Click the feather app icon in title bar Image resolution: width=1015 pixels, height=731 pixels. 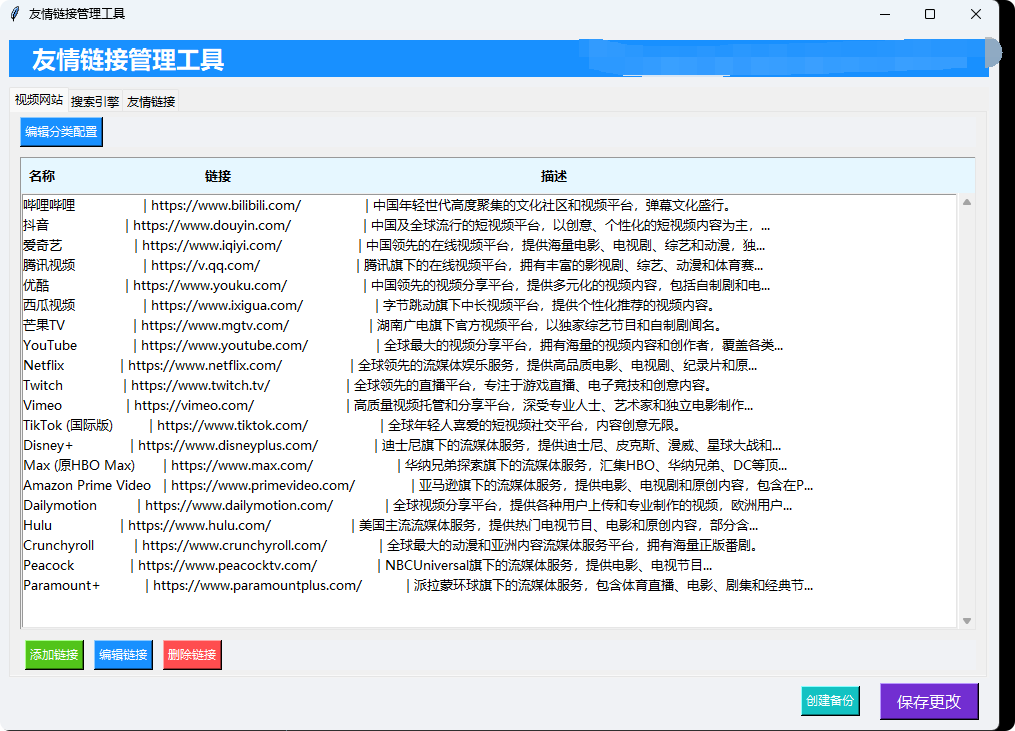pyautogui.click(x=15, y=14)
